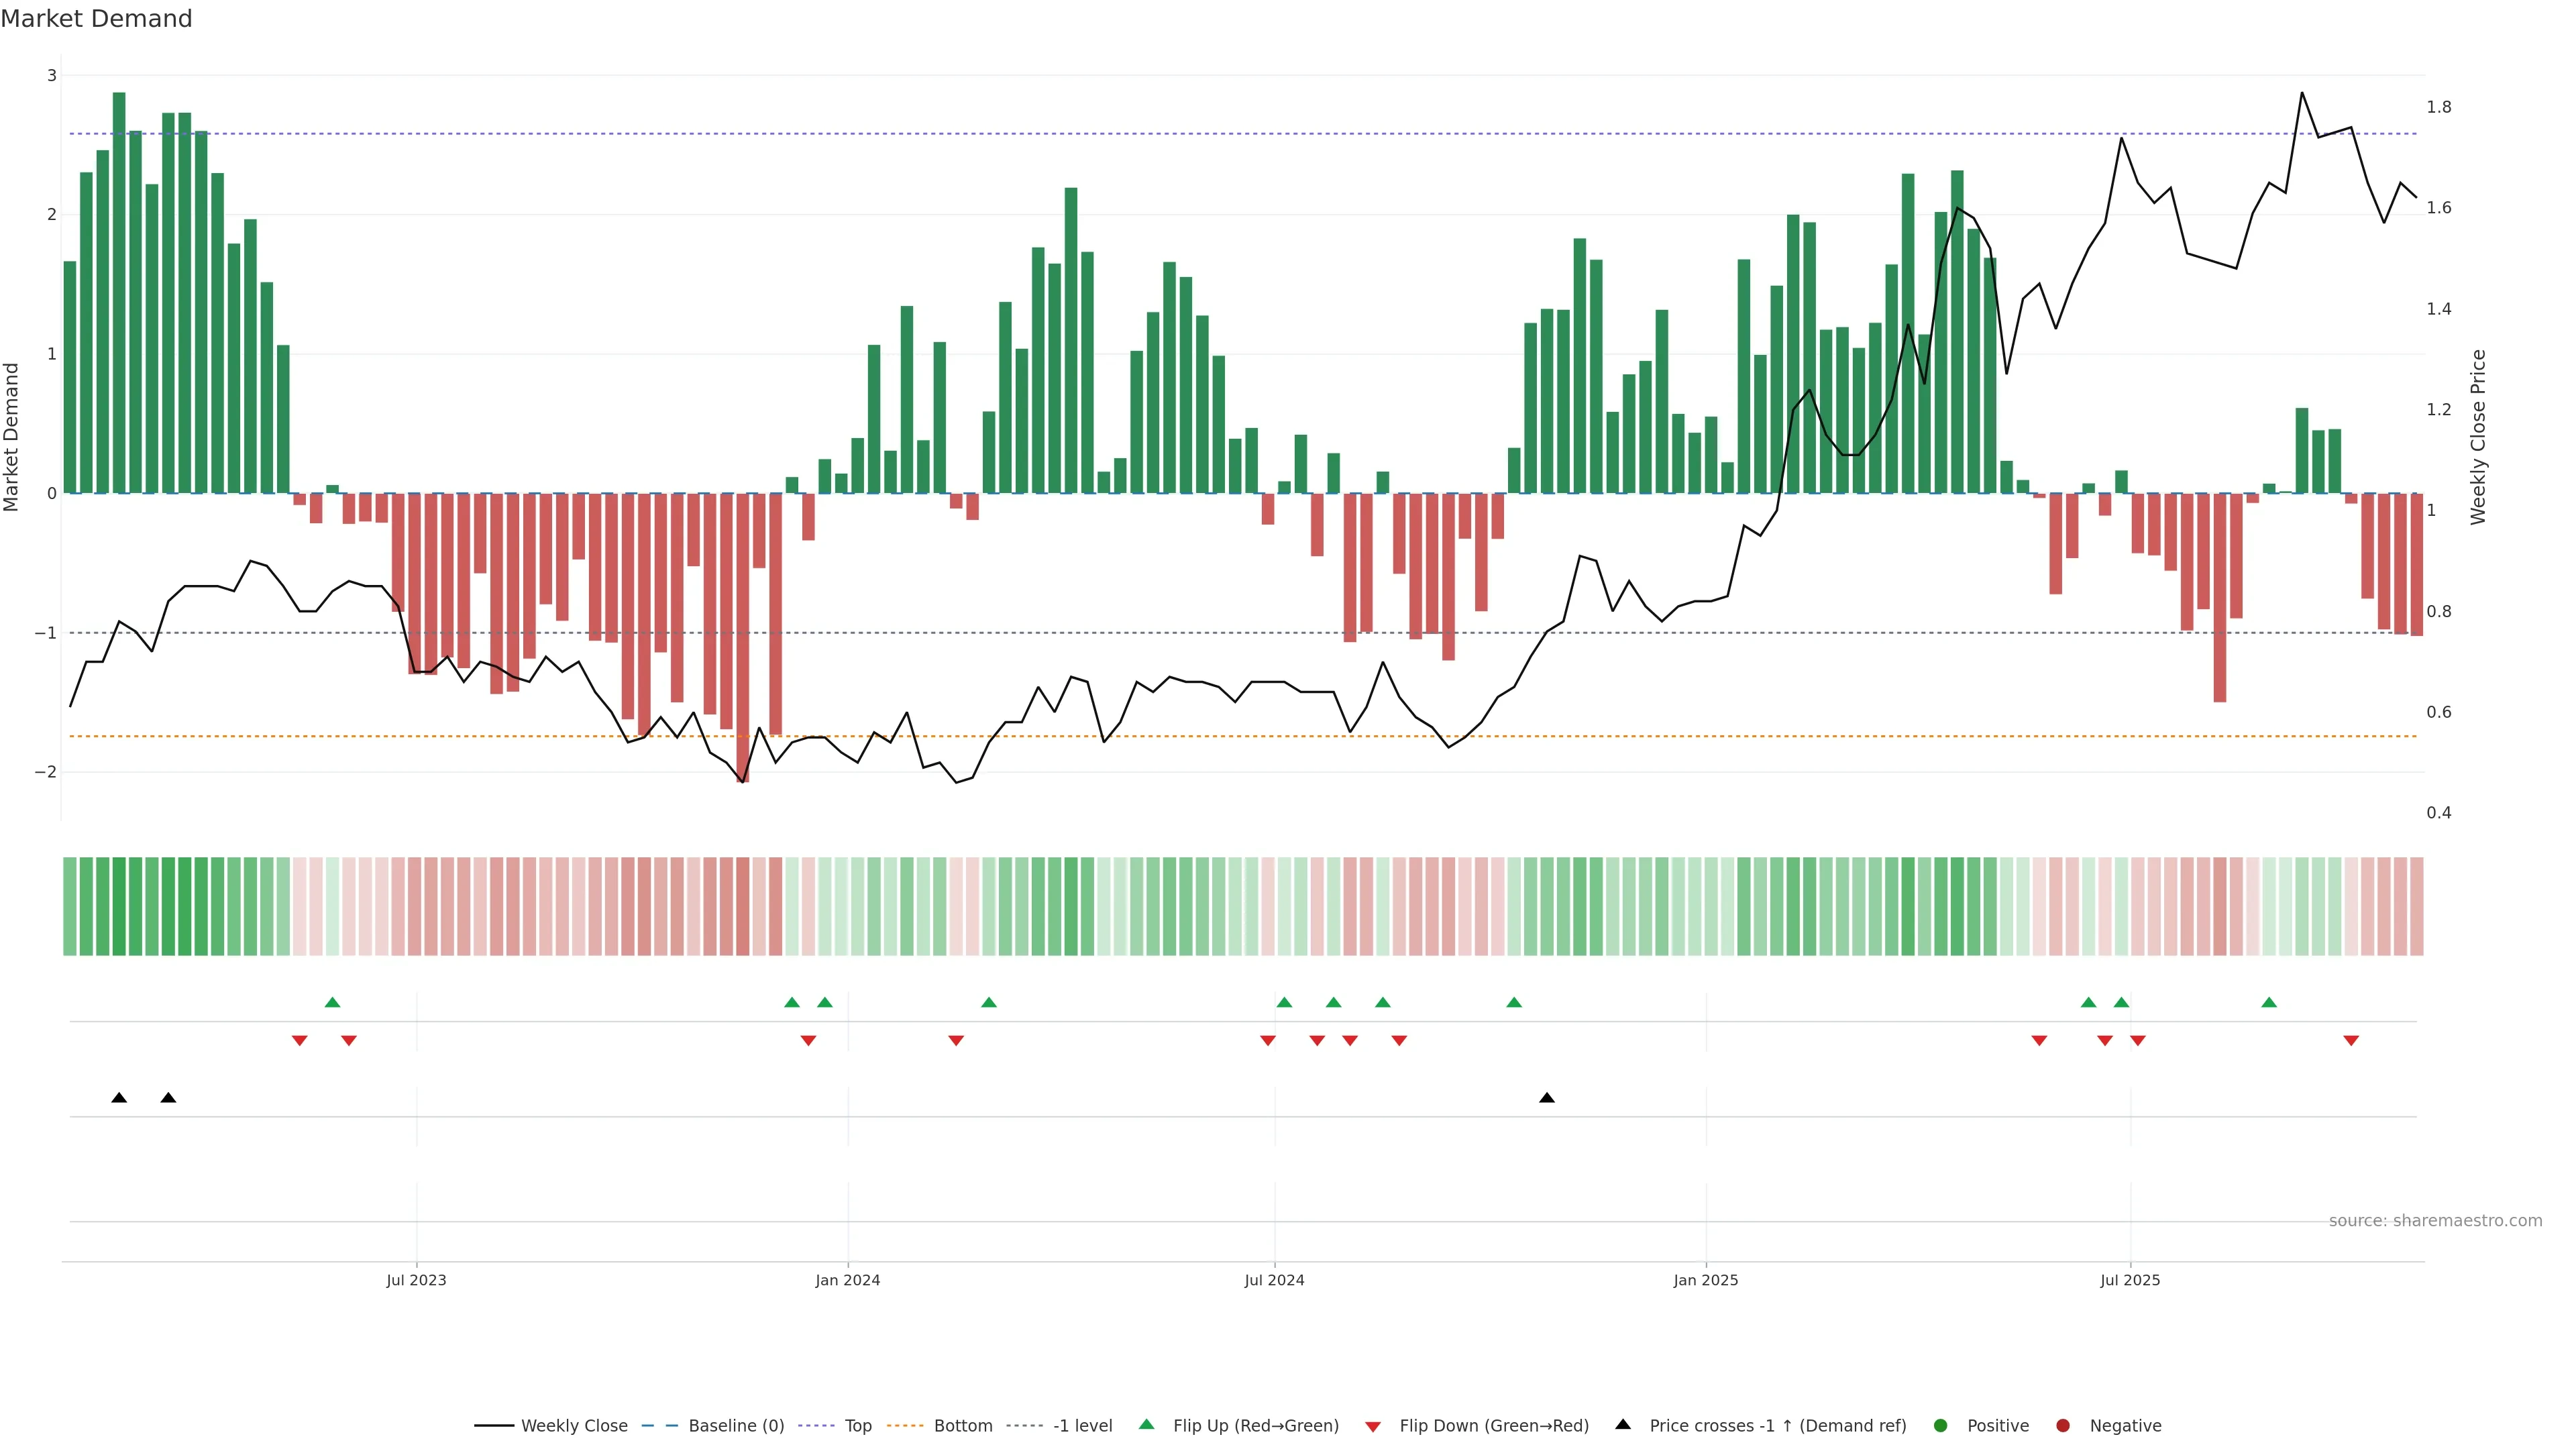This screenshot has height=1449, width=2576.
Task: Click the Jul 2023 x-axis label
Action: pos(416,1280)
